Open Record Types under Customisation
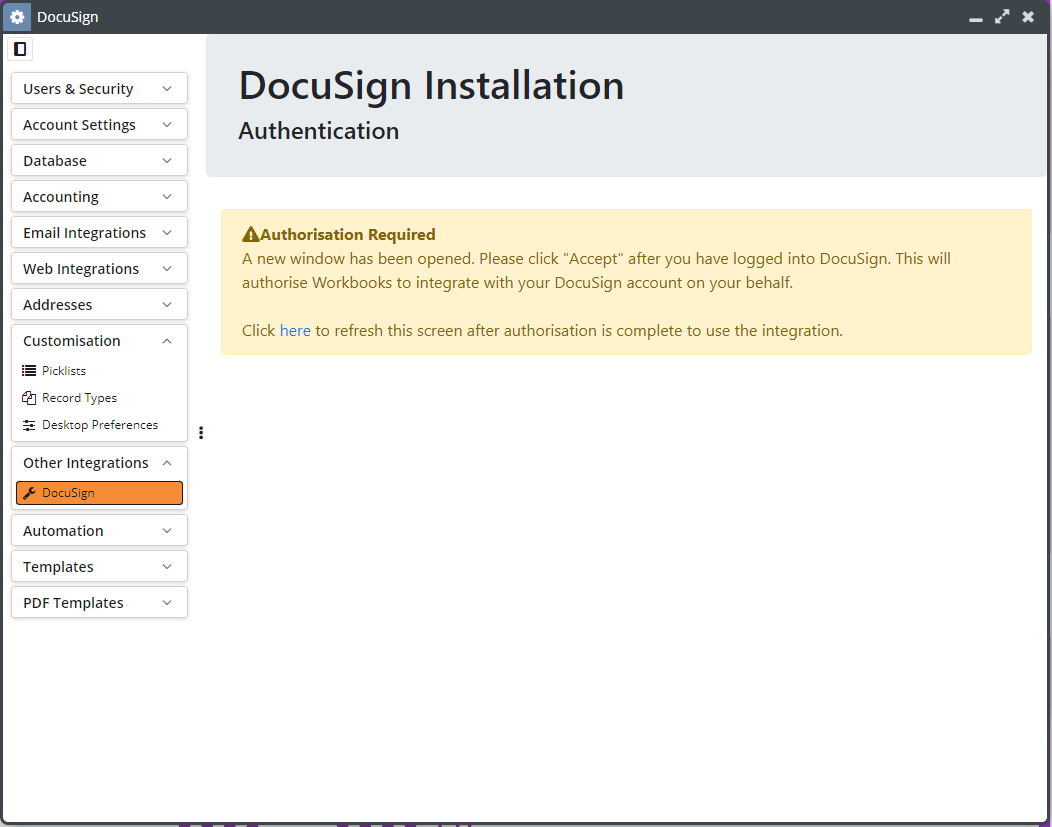Image resolution: width=1052 pixels, height=827 pixels. (x=99, y=398)
